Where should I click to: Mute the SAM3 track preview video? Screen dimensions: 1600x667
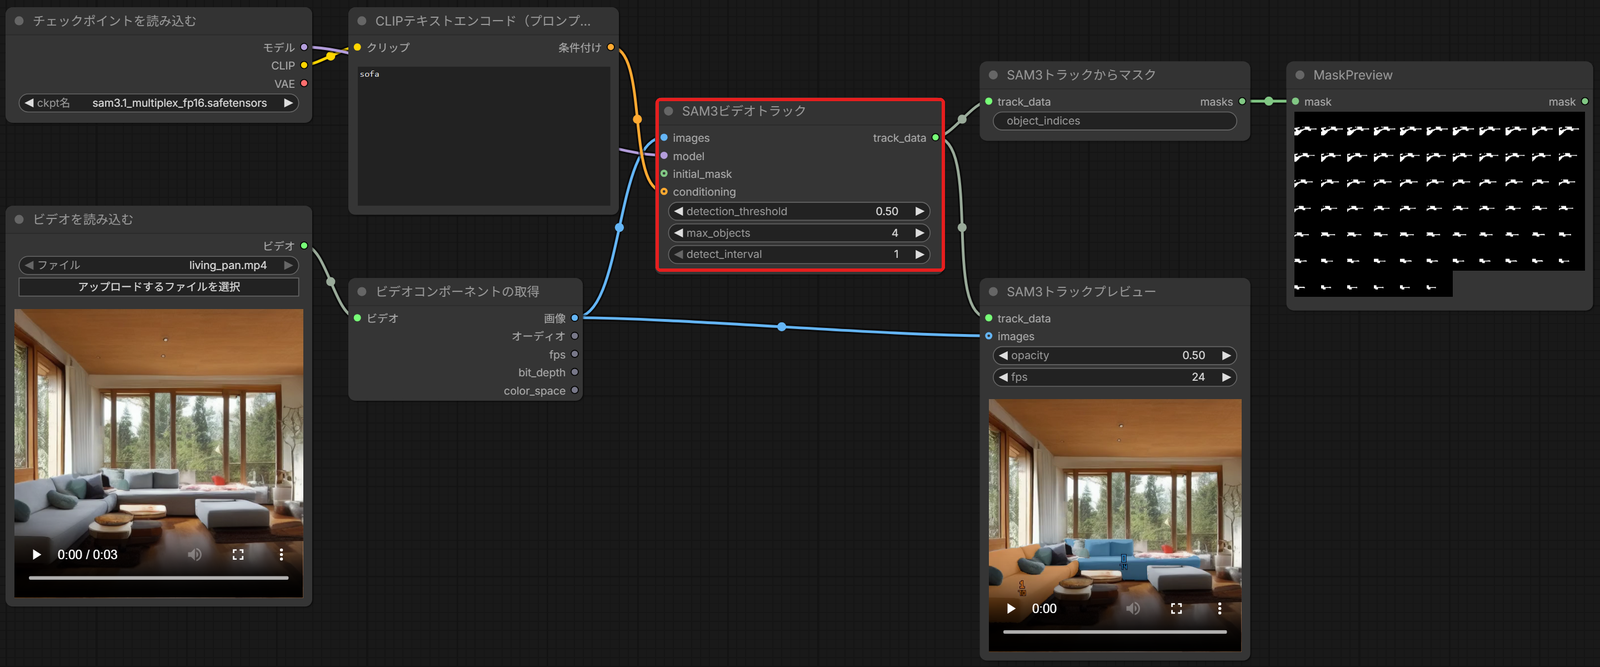click(x=1133, y=608)
